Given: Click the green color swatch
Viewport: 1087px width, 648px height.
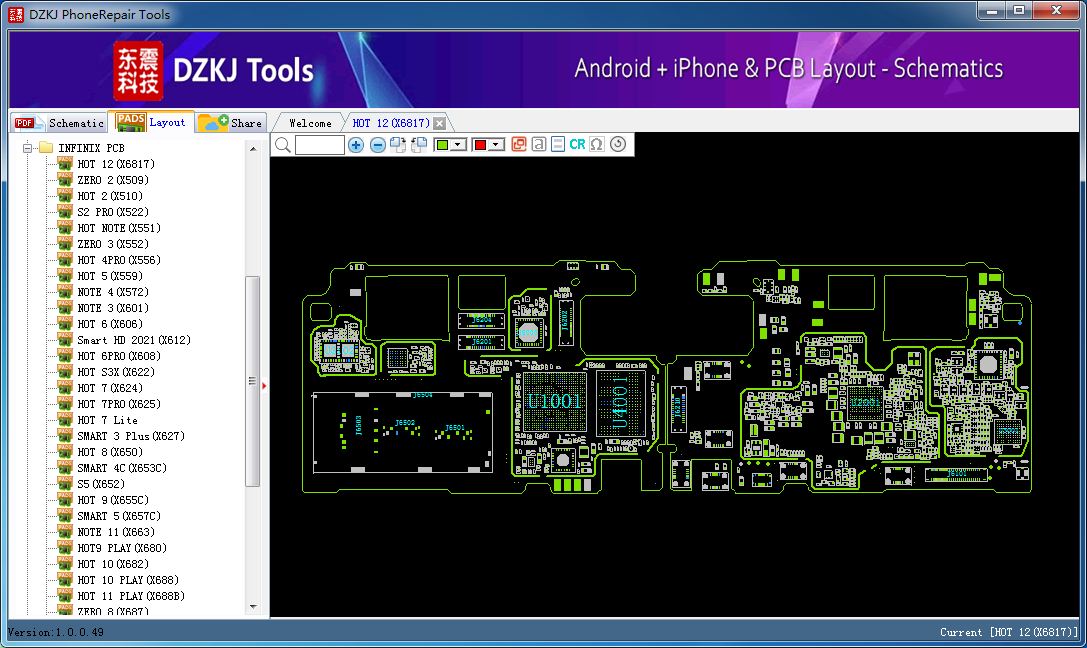Looking at the screenshot, I should 442,144.
